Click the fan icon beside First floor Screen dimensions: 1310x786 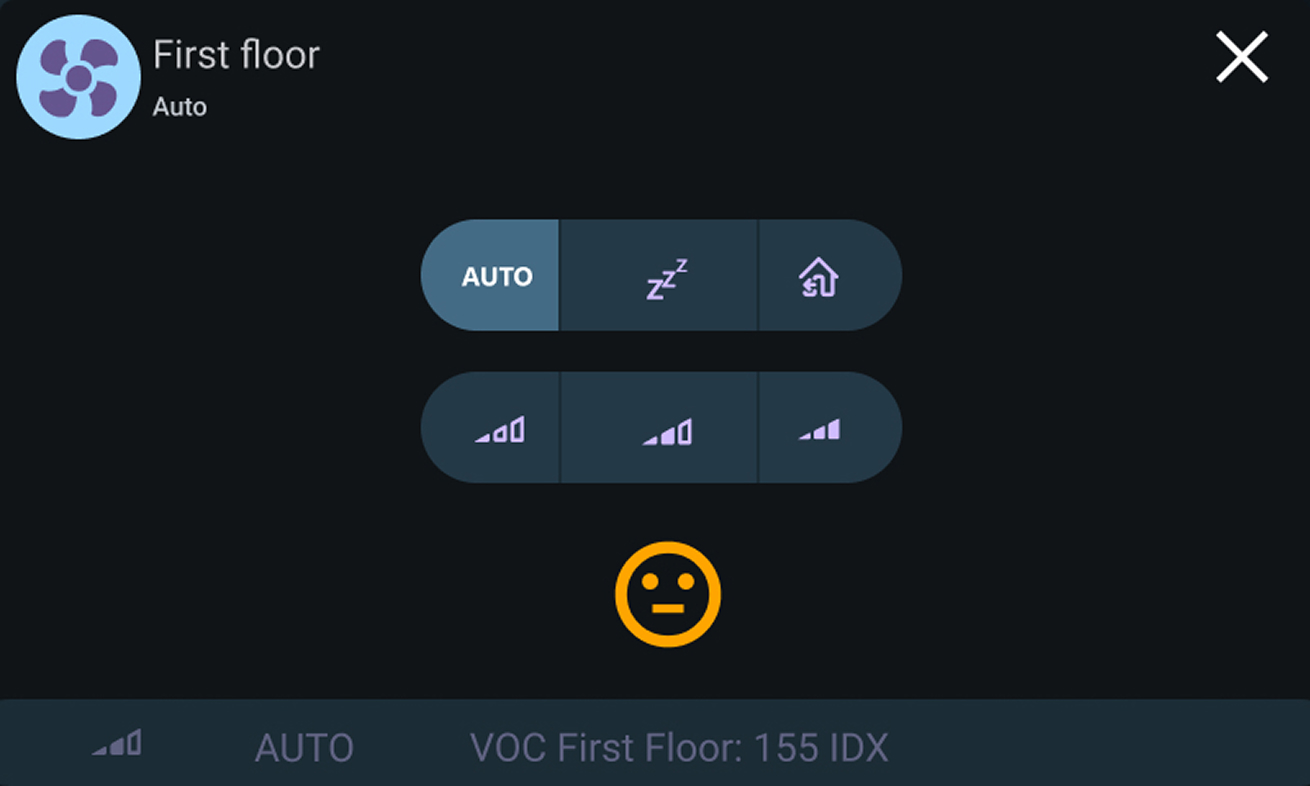click(x=78, y=77)
